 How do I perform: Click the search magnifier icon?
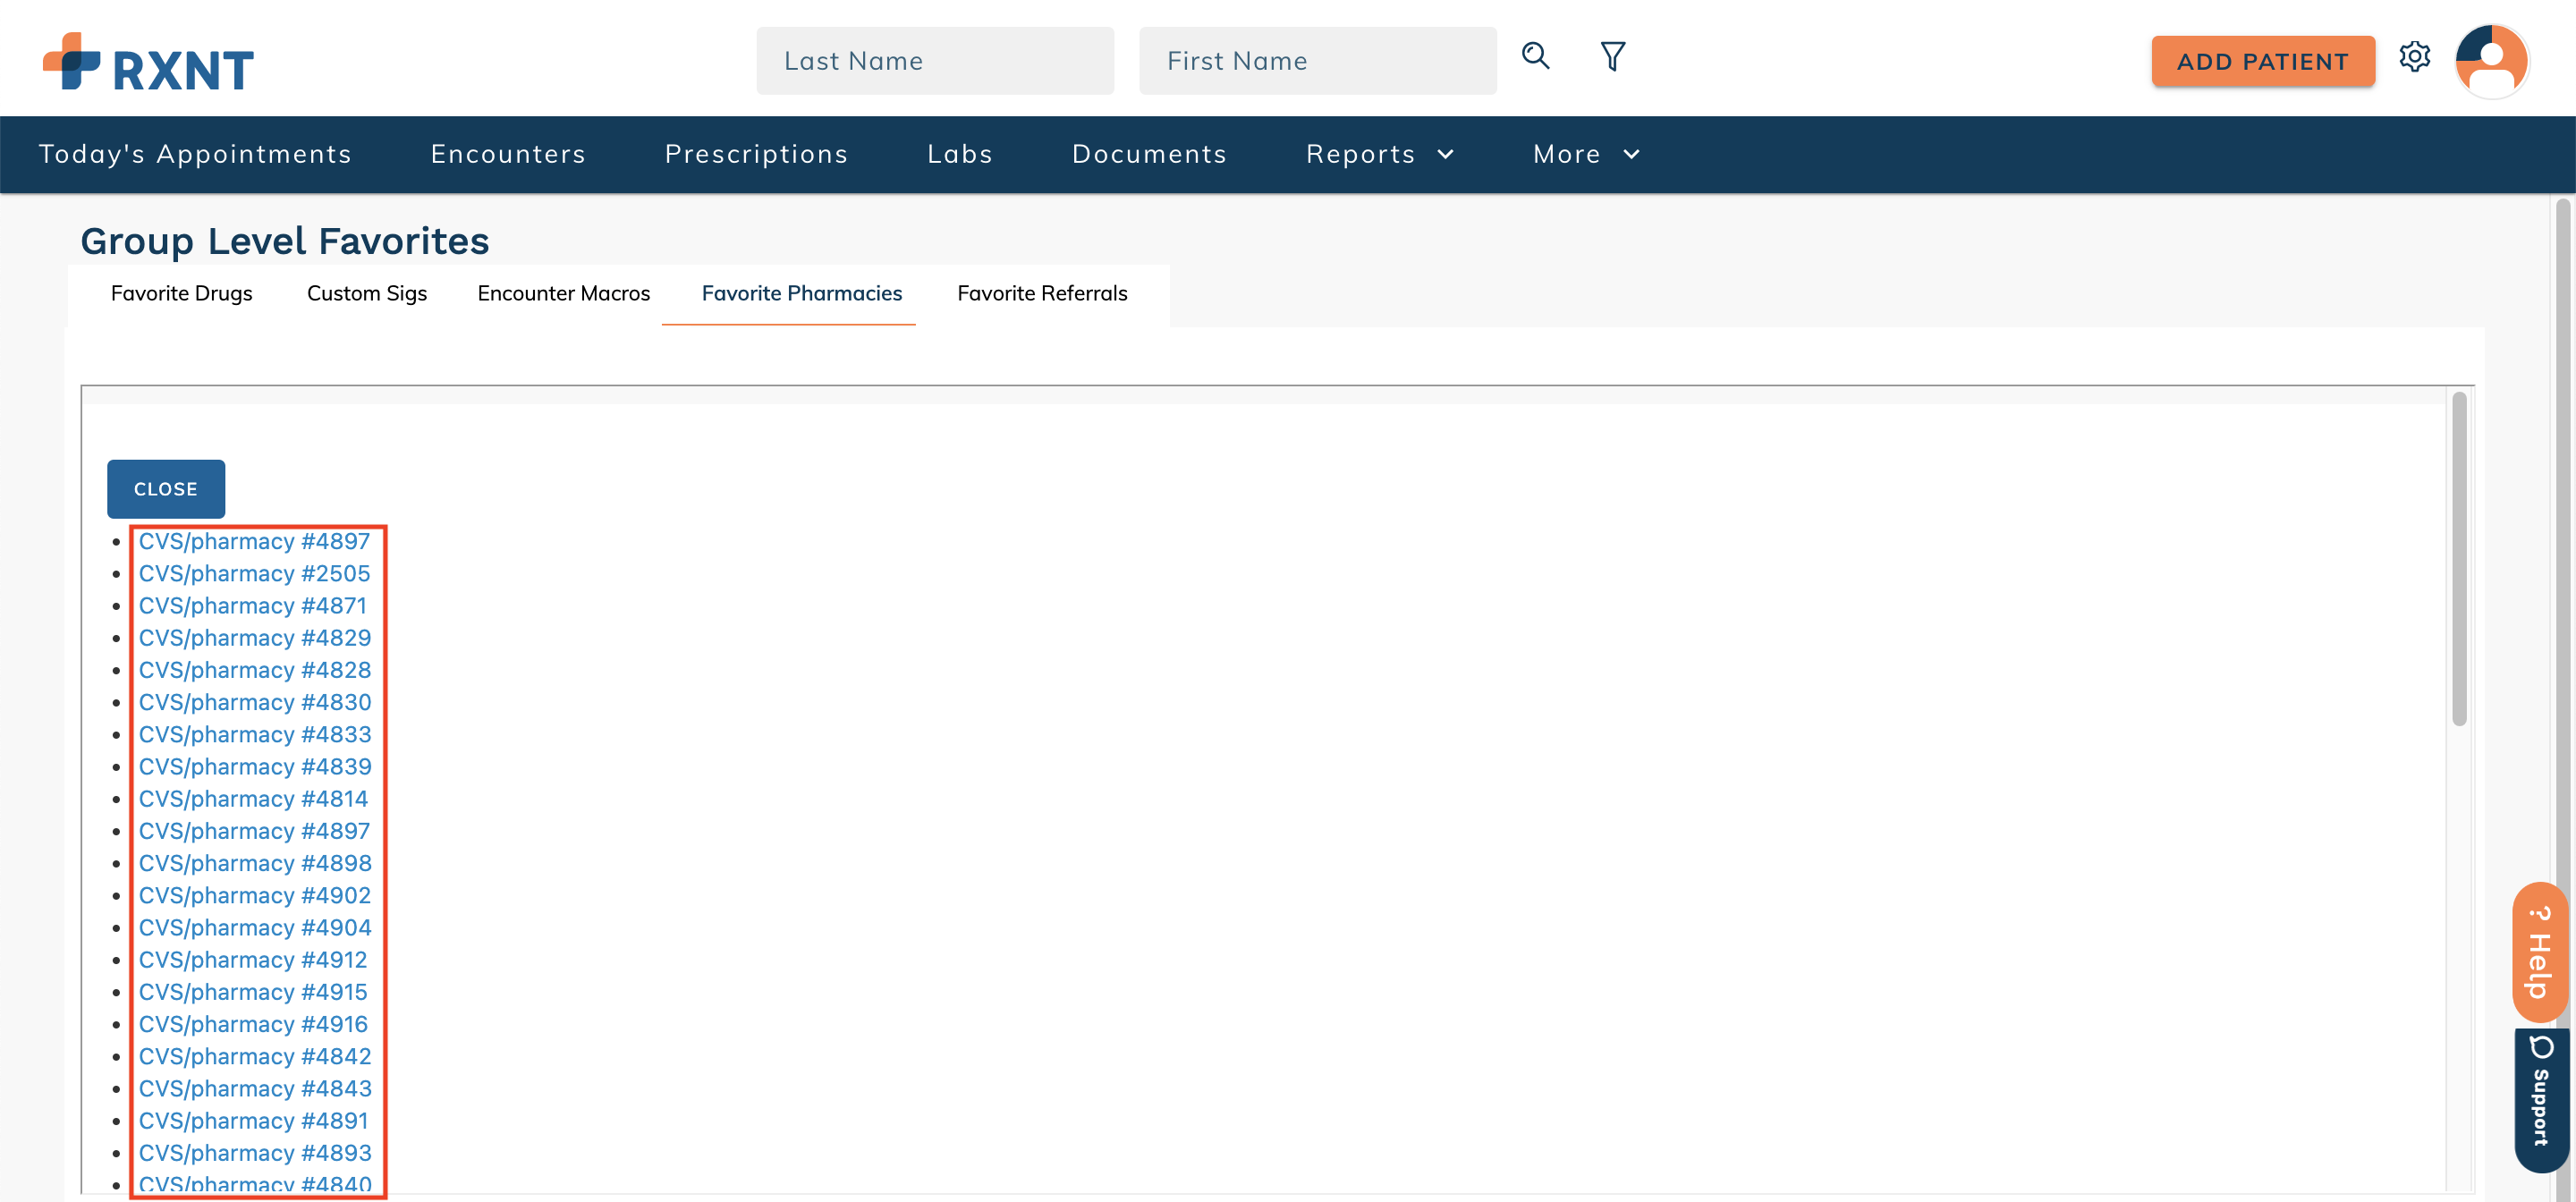[x=1536, y=57]
